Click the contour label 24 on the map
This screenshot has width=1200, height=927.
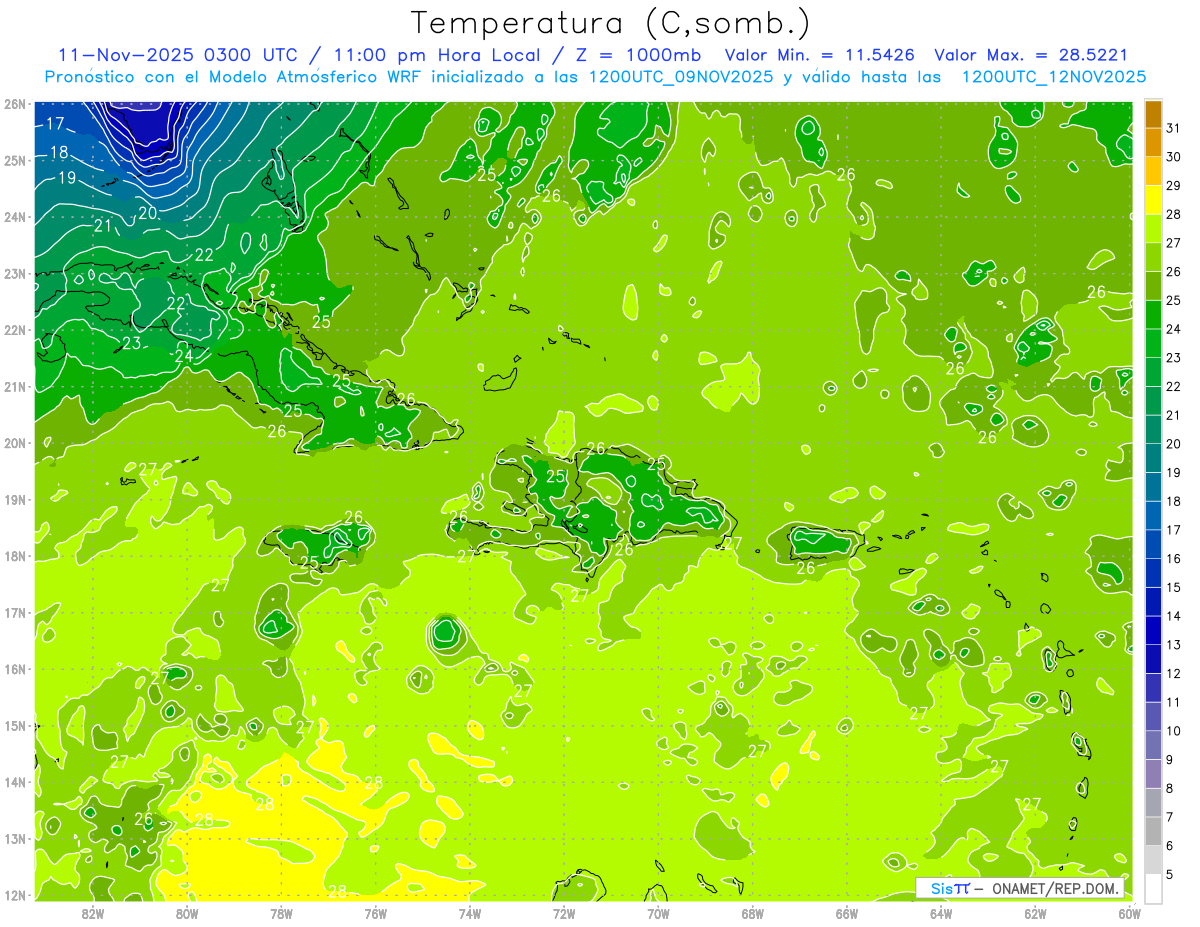[x=184, y=355]
